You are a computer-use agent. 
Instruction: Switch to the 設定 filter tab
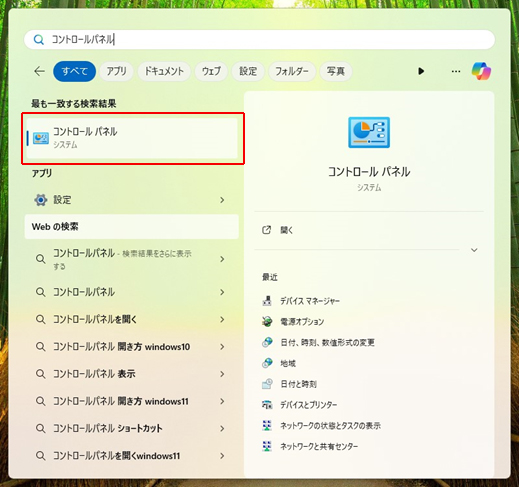click(x=248, y=71)
